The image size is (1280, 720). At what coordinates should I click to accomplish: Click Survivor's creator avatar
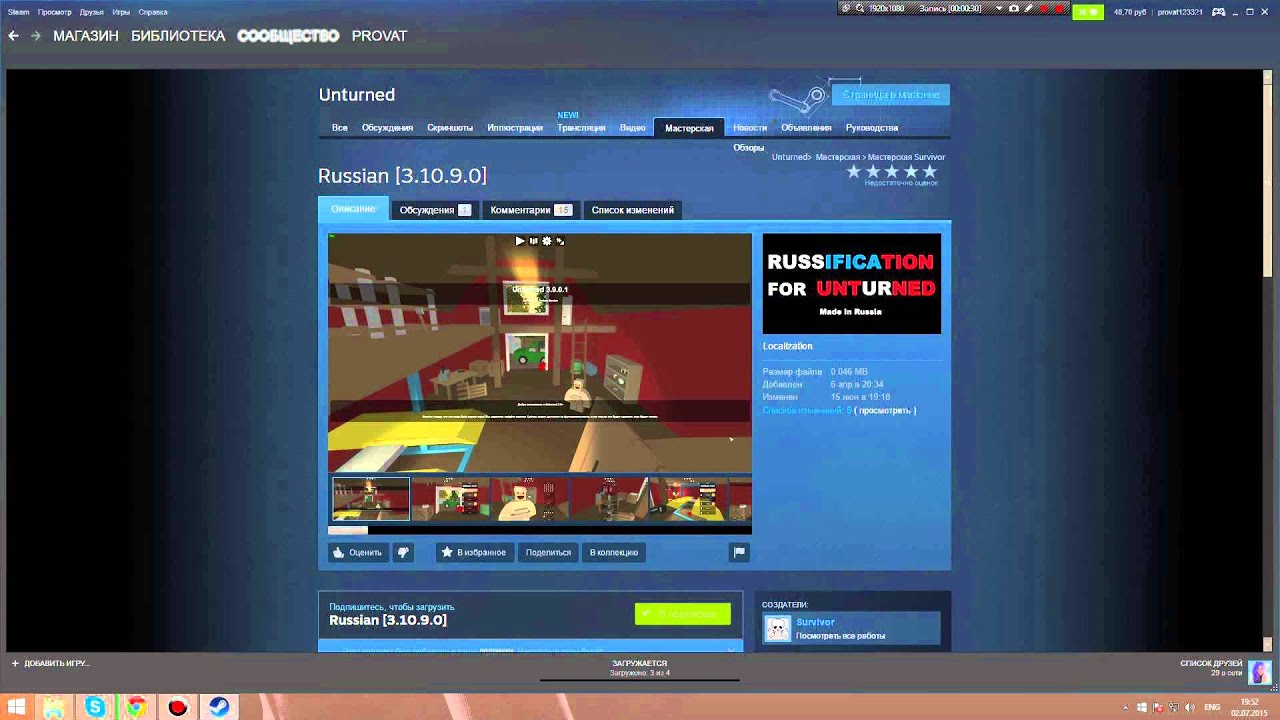777,628
